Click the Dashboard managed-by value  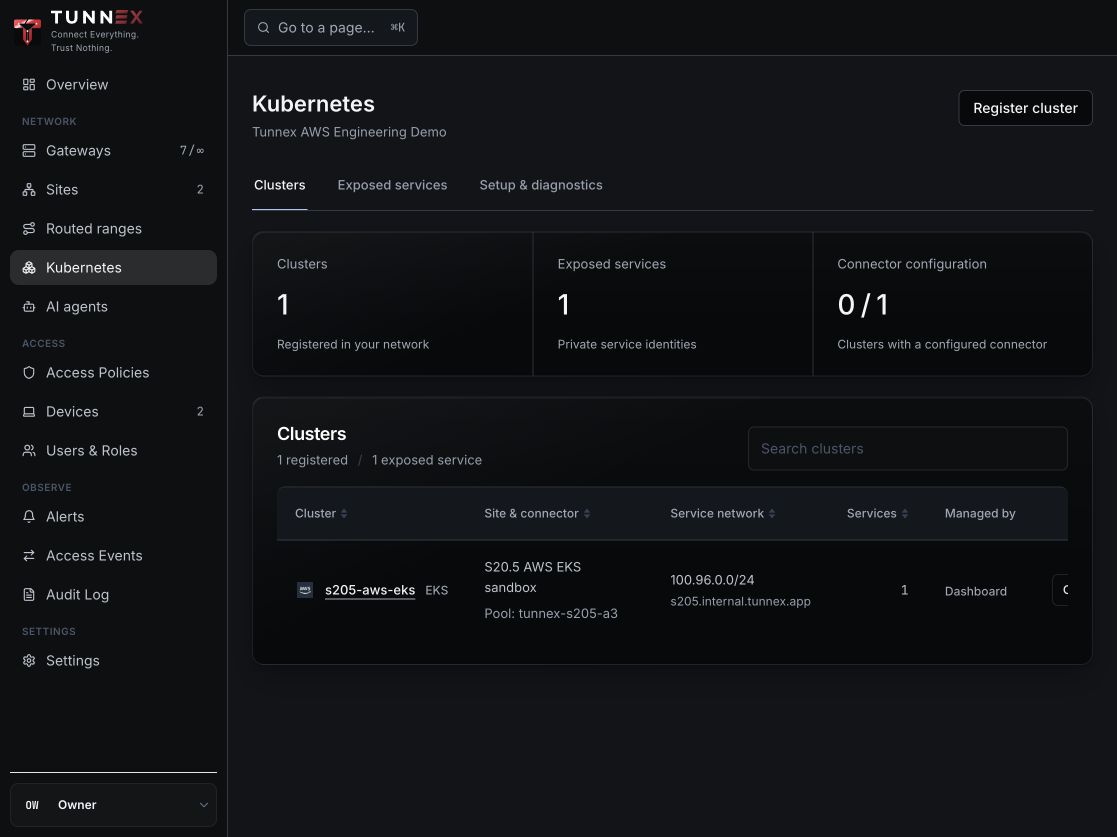point(975,591)
